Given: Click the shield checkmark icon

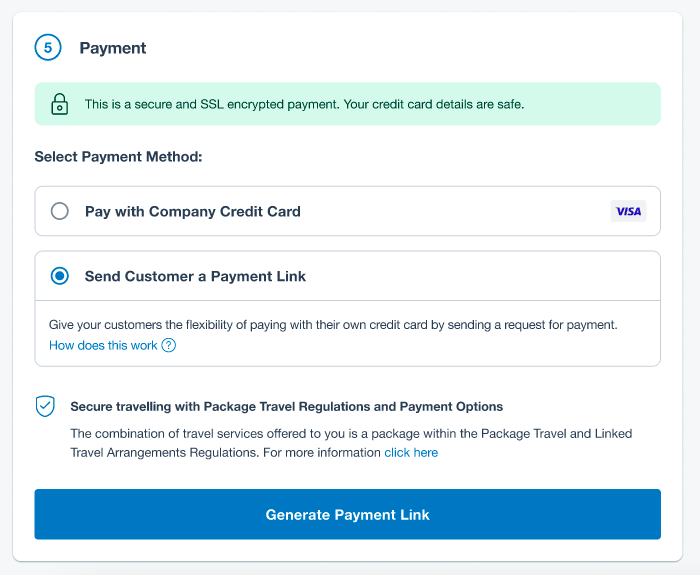Looking at the screenshot, I should pos(45,406).
